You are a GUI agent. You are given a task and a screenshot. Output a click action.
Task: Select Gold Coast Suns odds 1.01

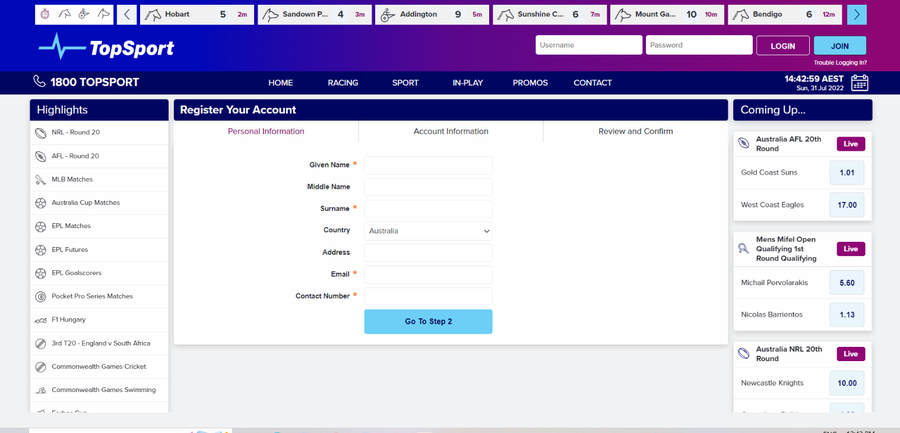847,172
